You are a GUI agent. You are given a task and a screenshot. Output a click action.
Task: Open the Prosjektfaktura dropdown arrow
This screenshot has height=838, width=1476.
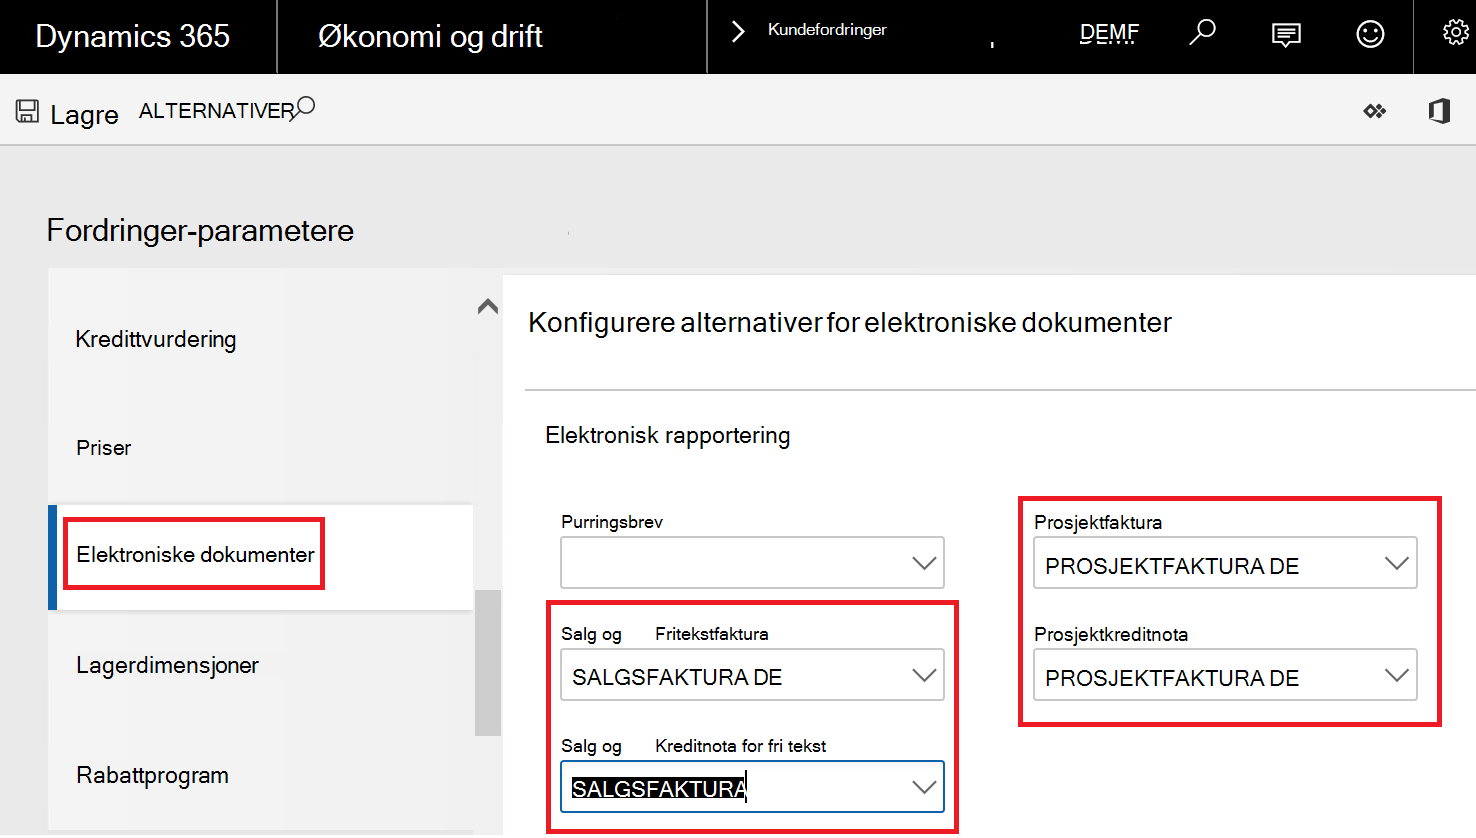pos(1397,564)
